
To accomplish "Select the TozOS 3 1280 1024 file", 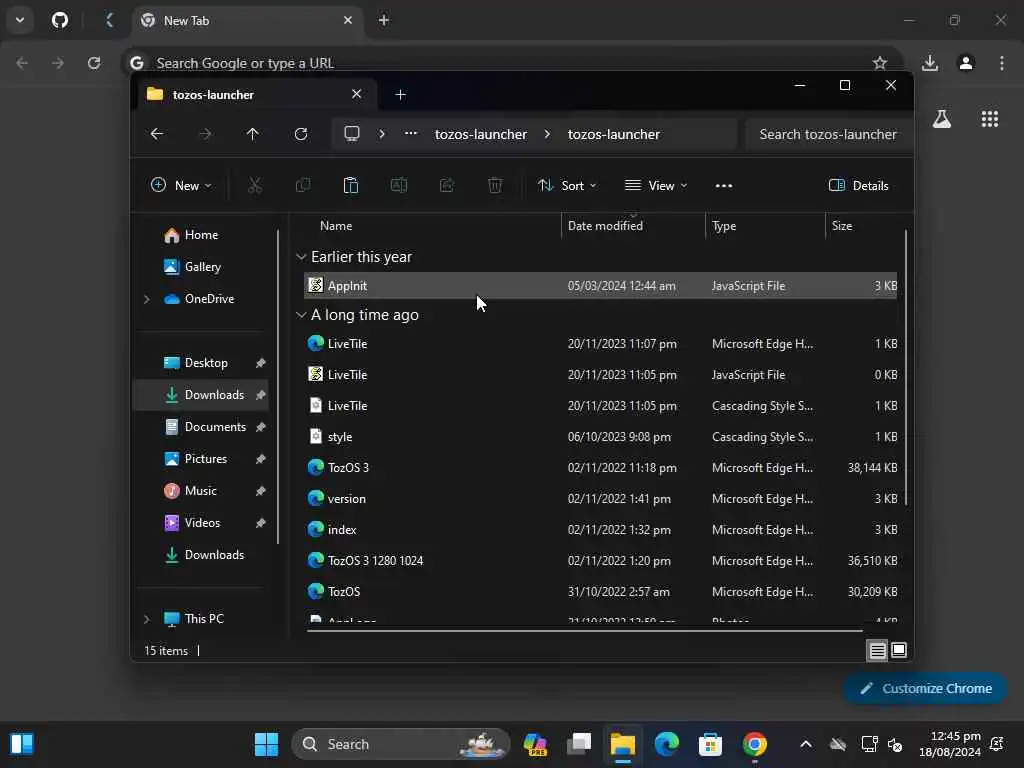I will click(600, 561).
